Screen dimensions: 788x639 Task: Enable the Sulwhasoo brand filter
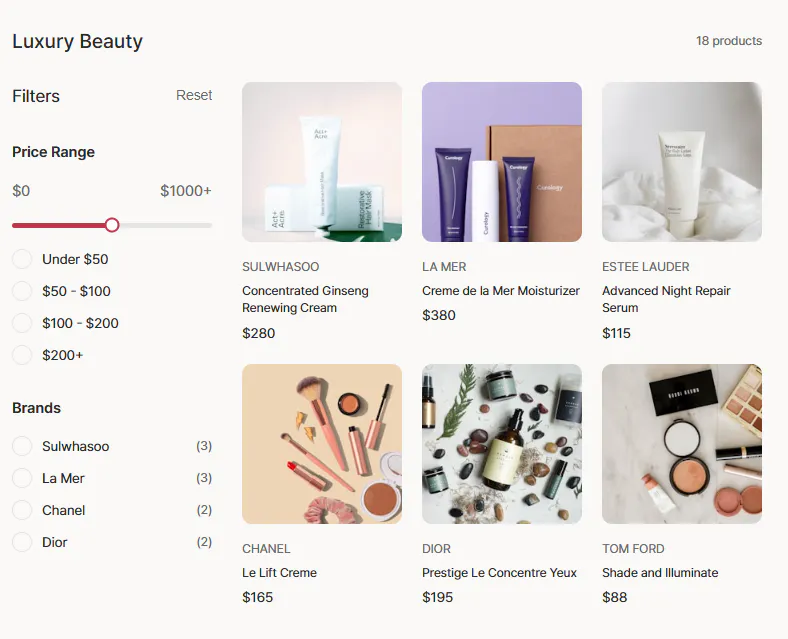tap(22, 446)
